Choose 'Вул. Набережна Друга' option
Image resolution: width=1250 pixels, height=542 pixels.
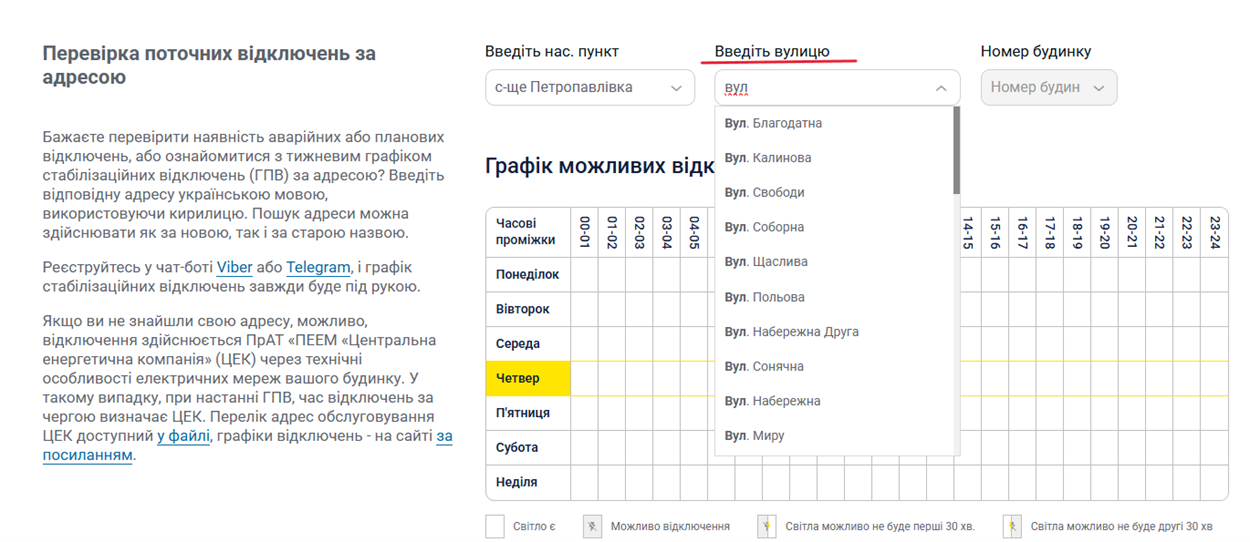click(791, 331)
